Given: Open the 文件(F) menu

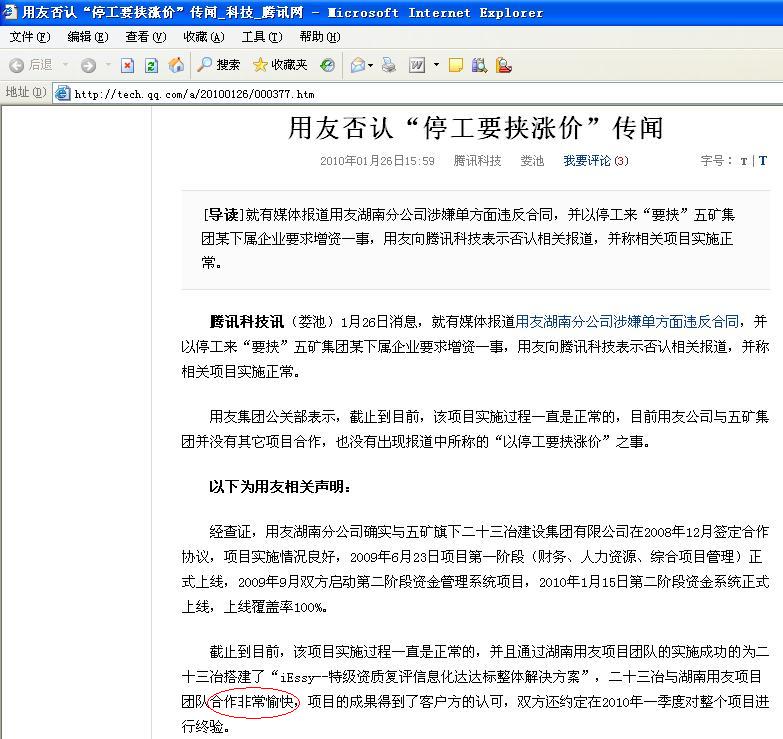Looking at the screenshot, I should click(x=30, y=37).
